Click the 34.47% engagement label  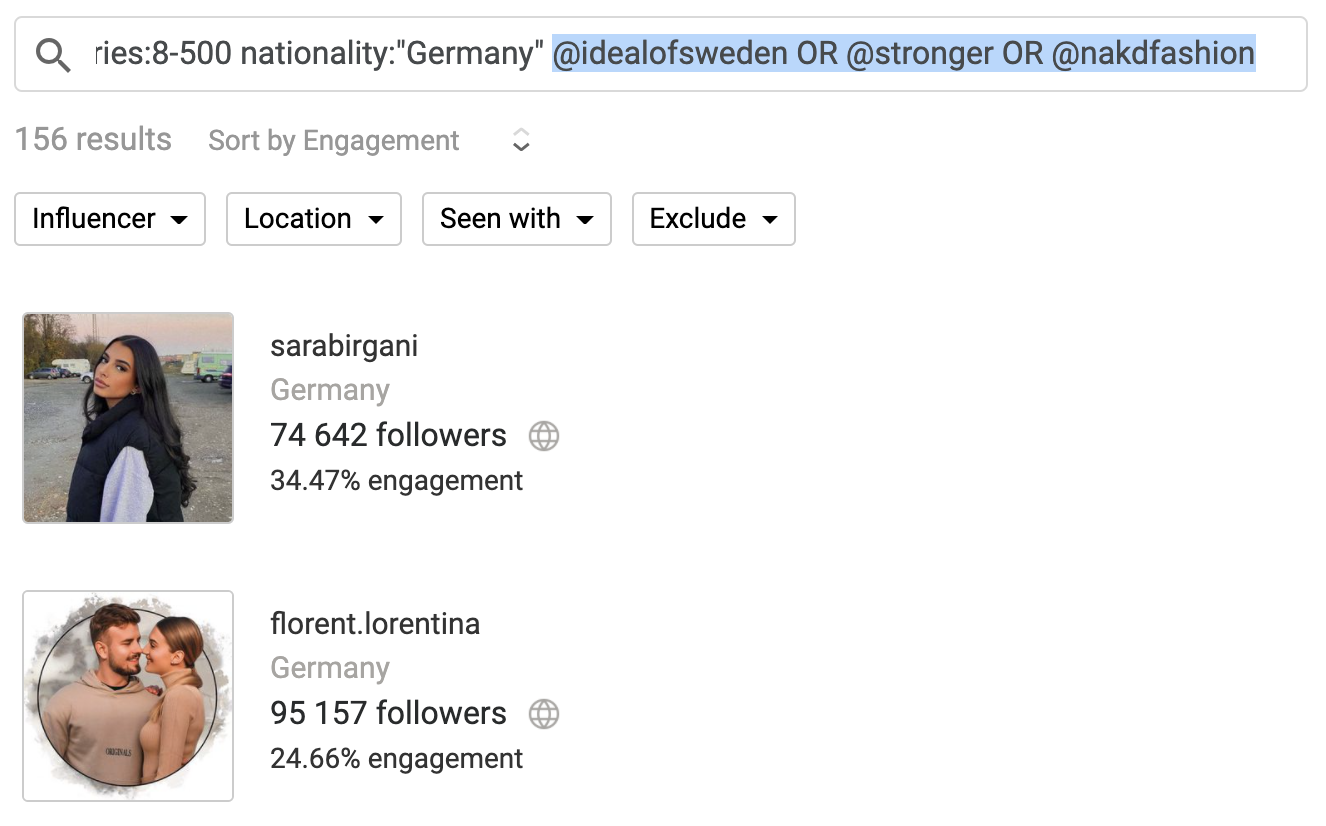coord(396,481)
